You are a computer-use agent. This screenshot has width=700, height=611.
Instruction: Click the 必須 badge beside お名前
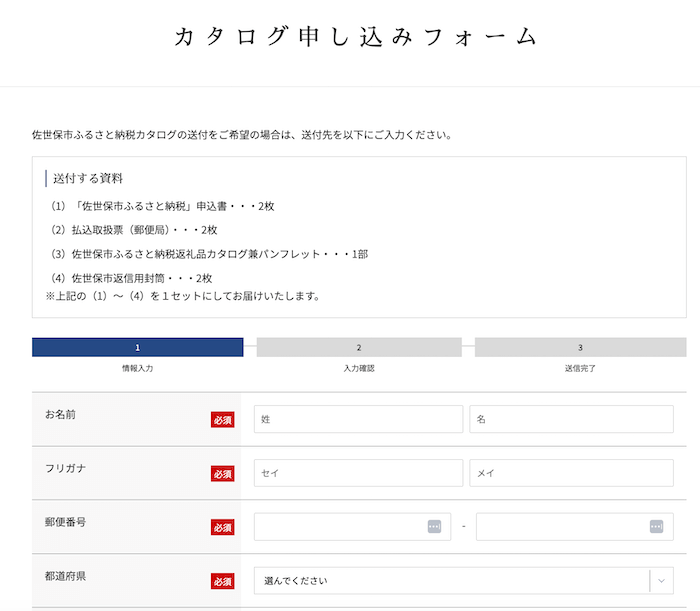pyautogui.click(x=222, y=420)
